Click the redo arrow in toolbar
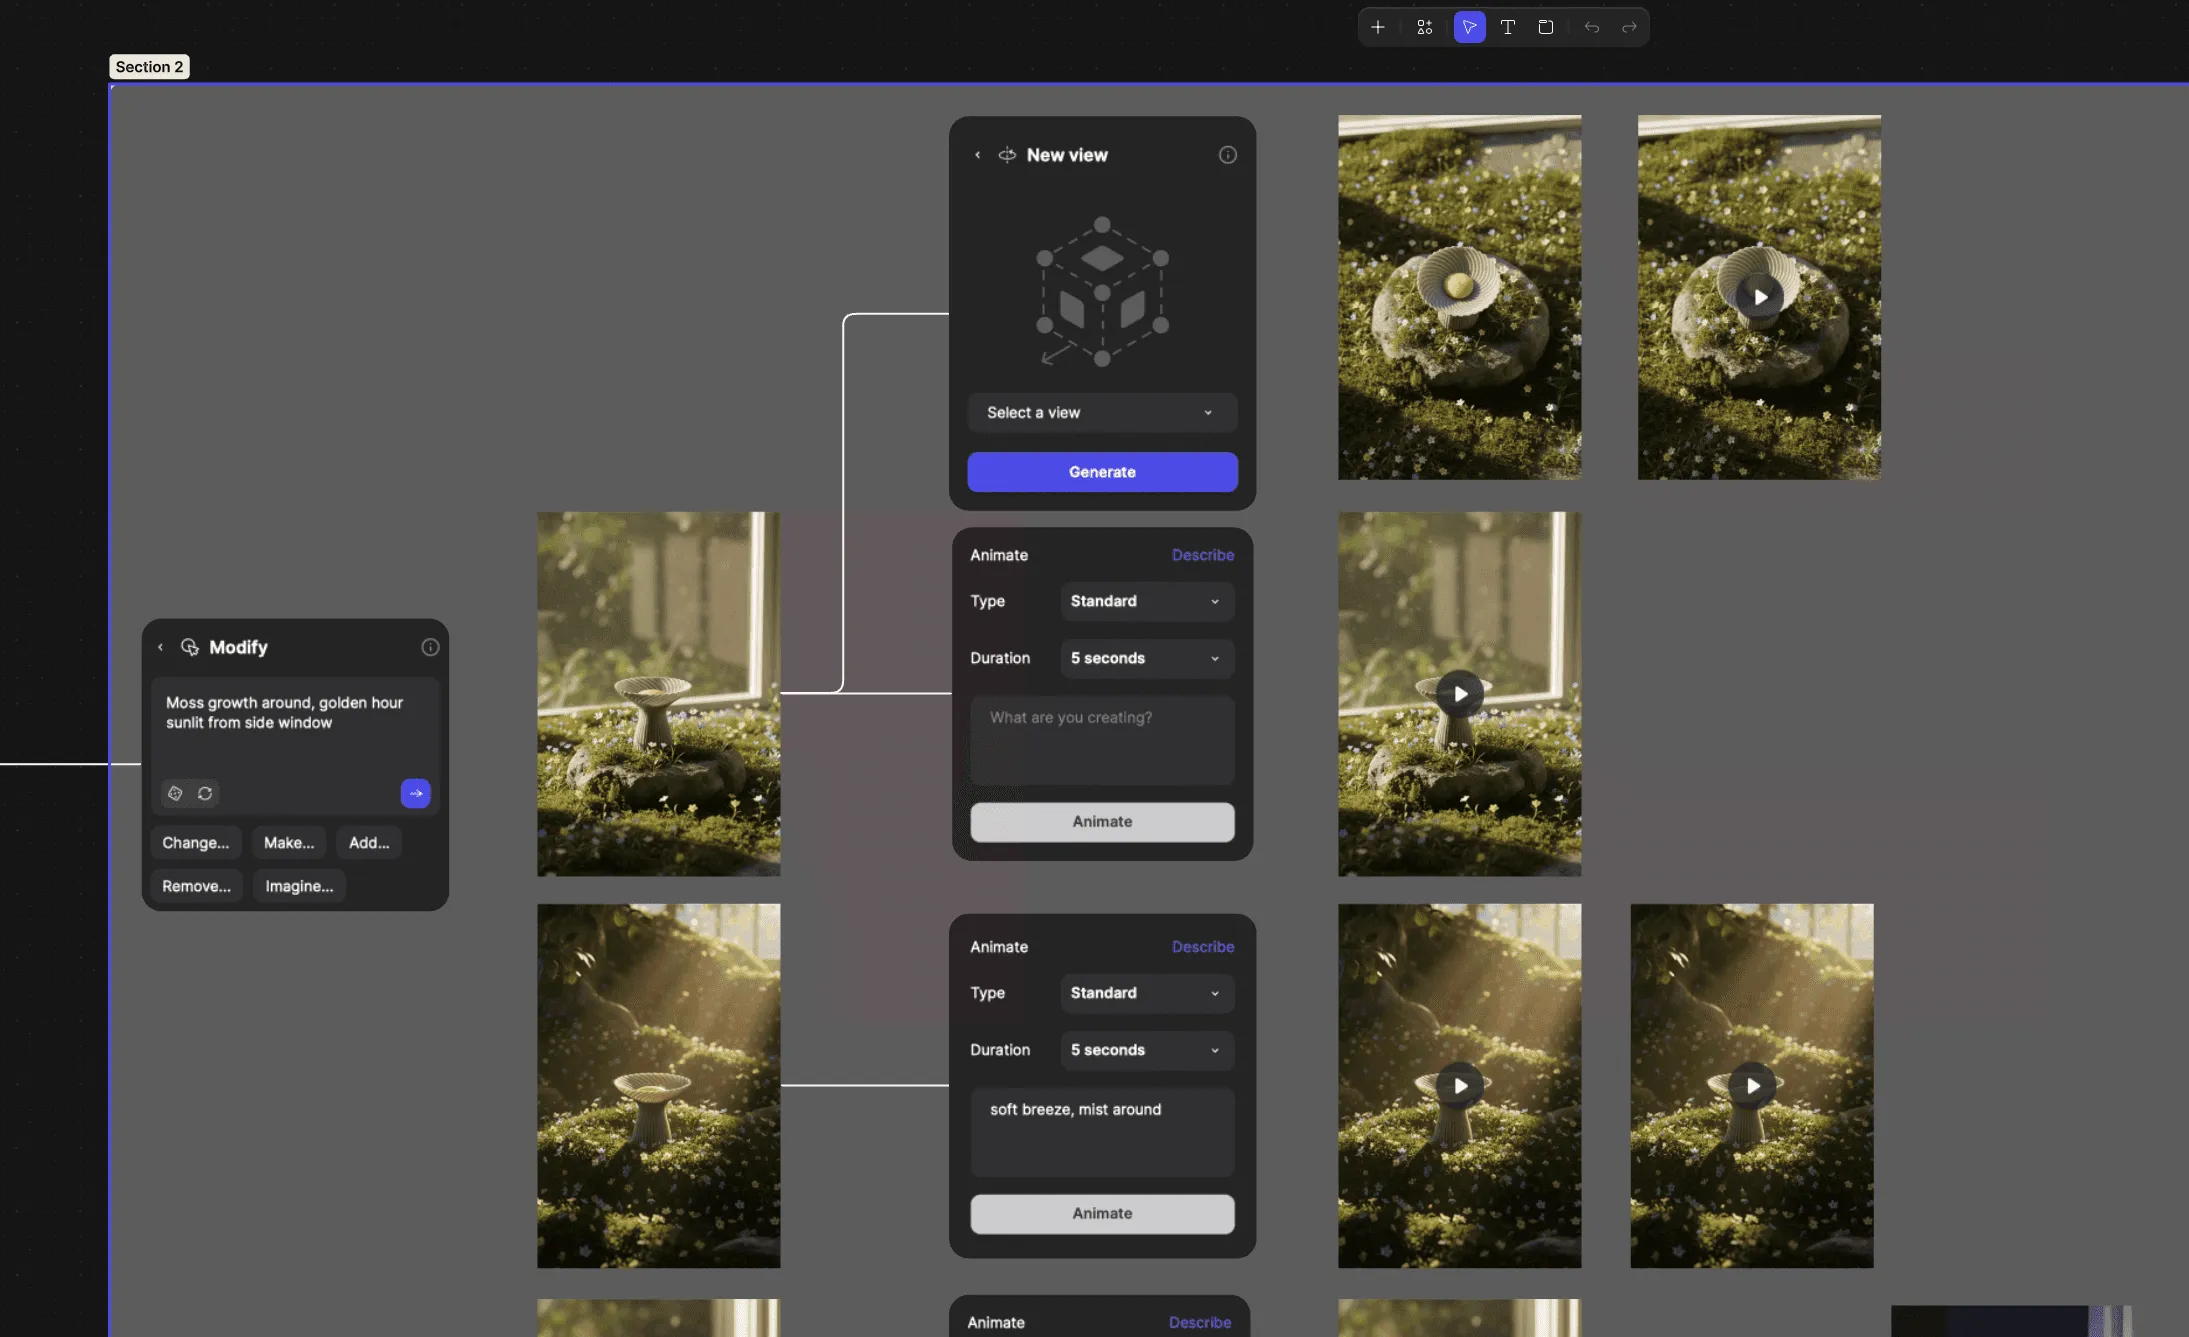Image resolution: width=2189 pixels, height=1337 pixels. click(x=1629, y=27)
